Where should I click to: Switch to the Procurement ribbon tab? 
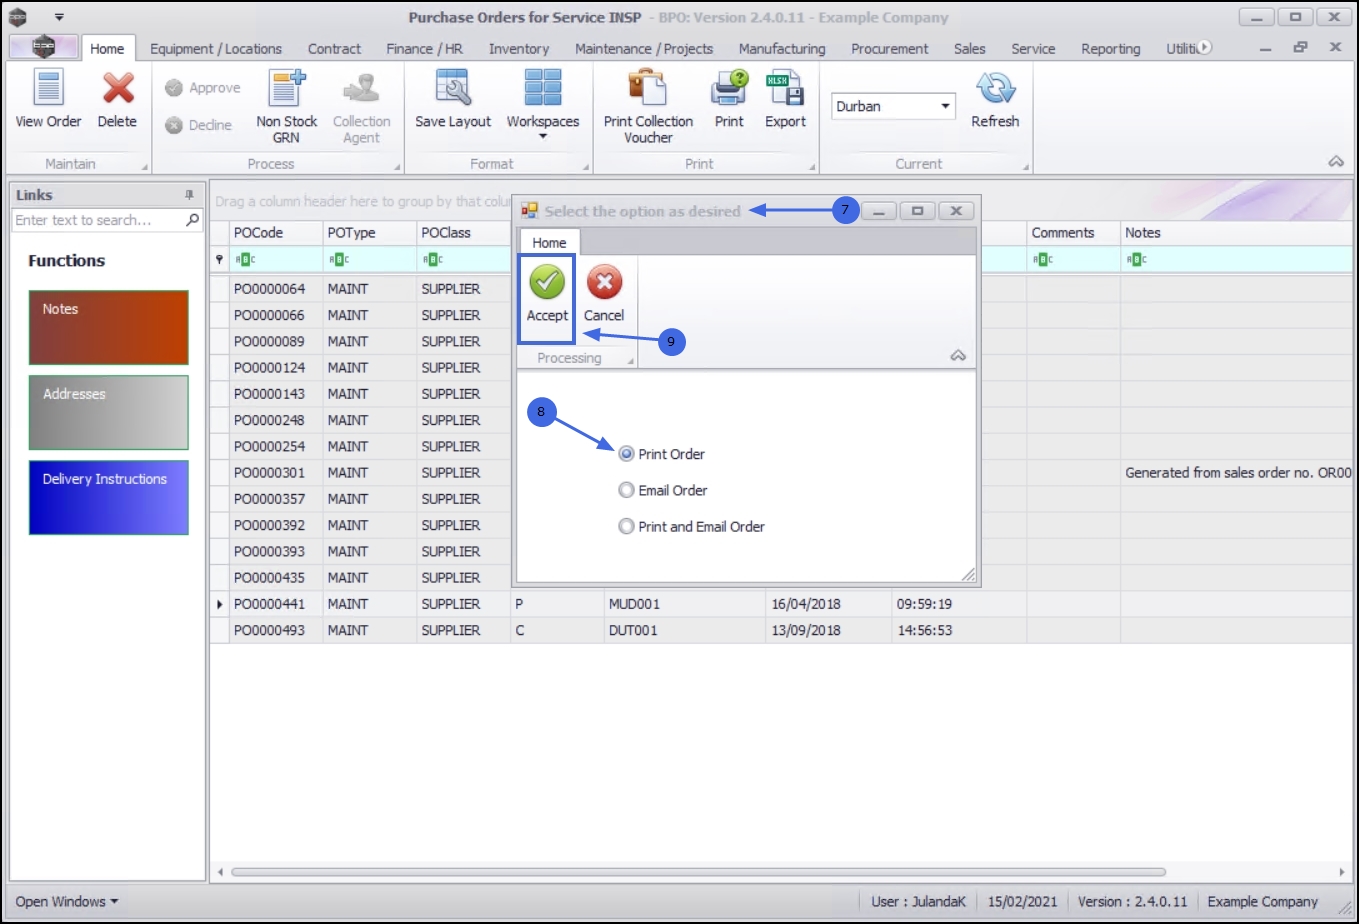pos(889,48)
